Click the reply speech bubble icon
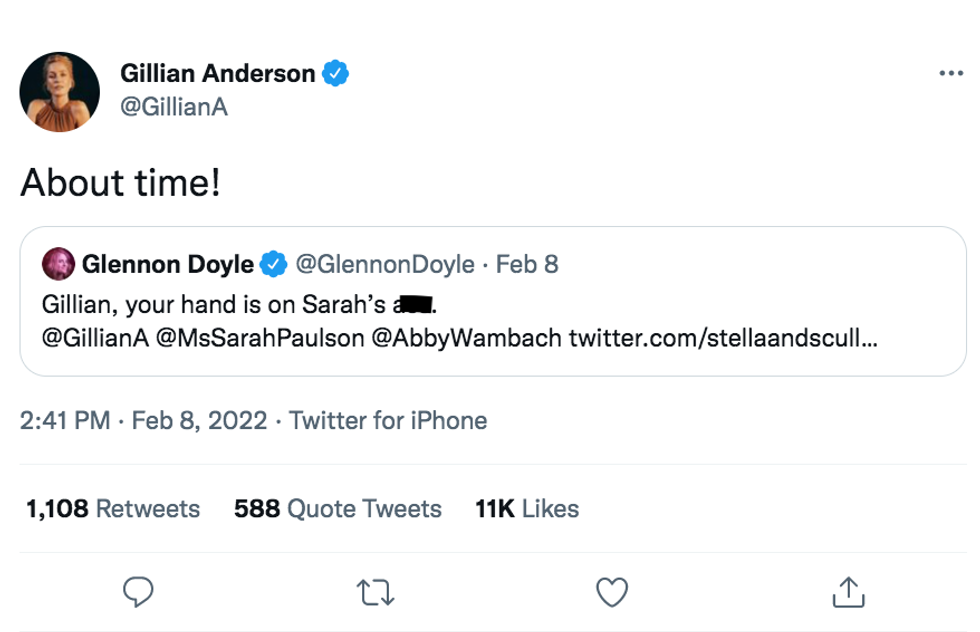 pyautogui.click(x=136, y=592)
